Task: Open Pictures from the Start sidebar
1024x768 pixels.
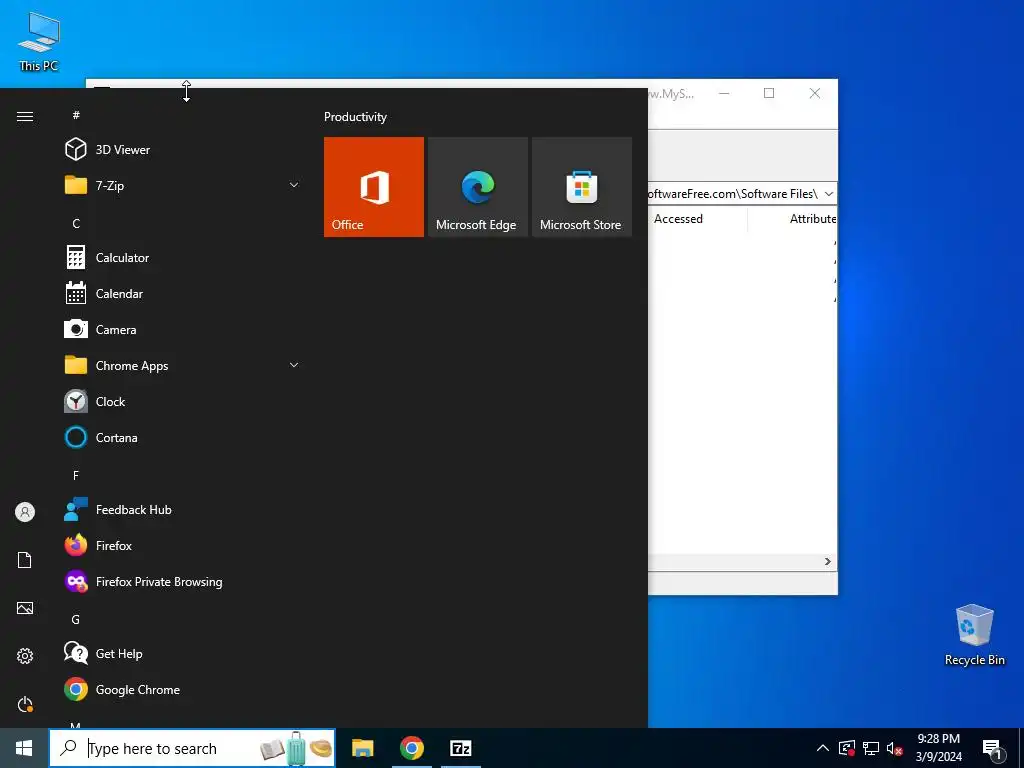Action: coord(25,608)
